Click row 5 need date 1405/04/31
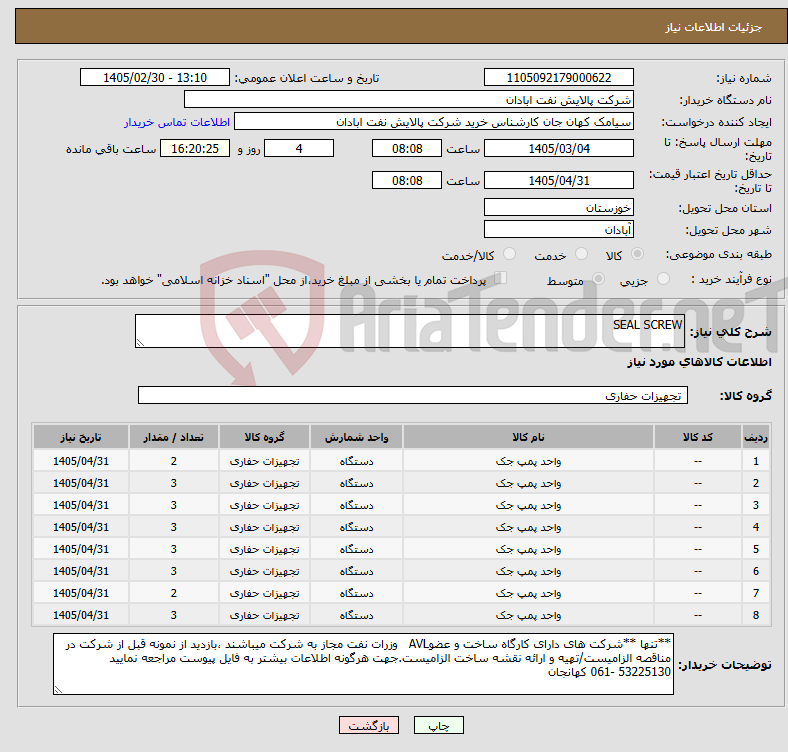This screenshot has height=752, width=788. tap(81, 549)
